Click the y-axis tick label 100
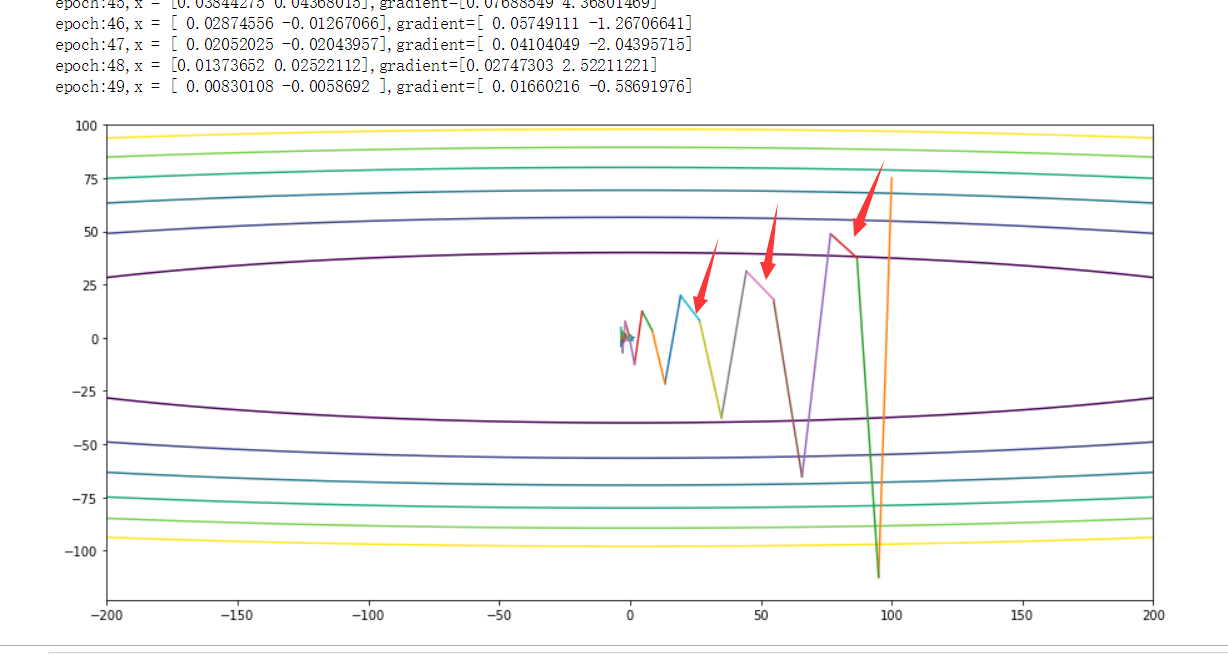 click(87, 126)
